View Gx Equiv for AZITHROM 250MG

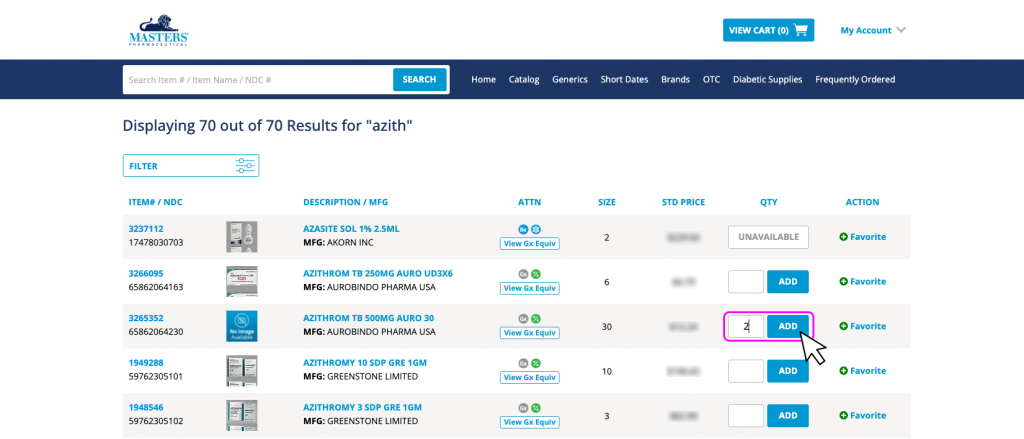(x=530, y=288)
